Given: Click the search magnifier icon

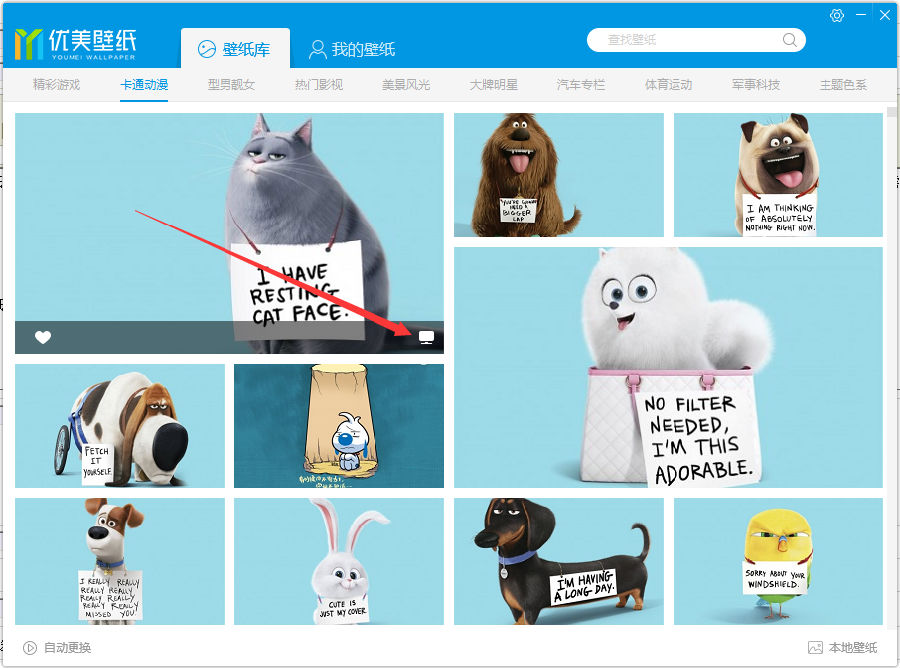Looking at the screenshot, I should pyautogui.click(x=790, y=40).
